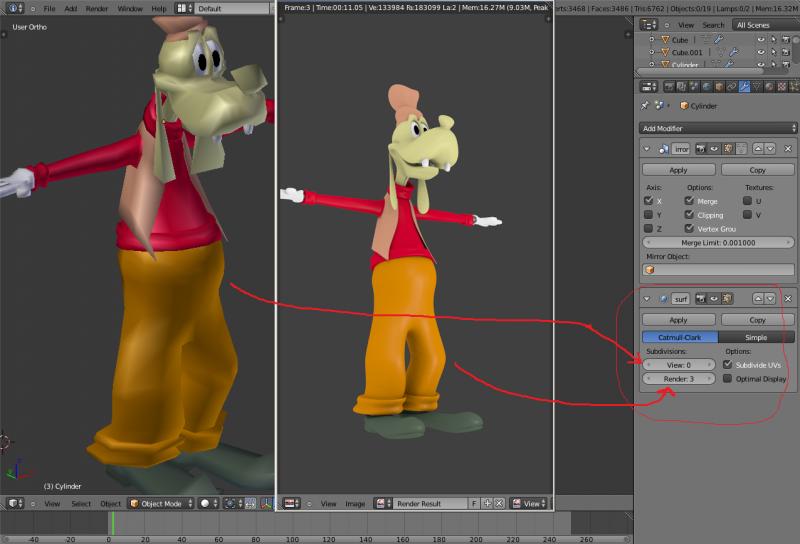Toggle the Subdivide UVs checkbox
Image resolution: width=800 pixels, height=544 pixels.
pos(728,364)
